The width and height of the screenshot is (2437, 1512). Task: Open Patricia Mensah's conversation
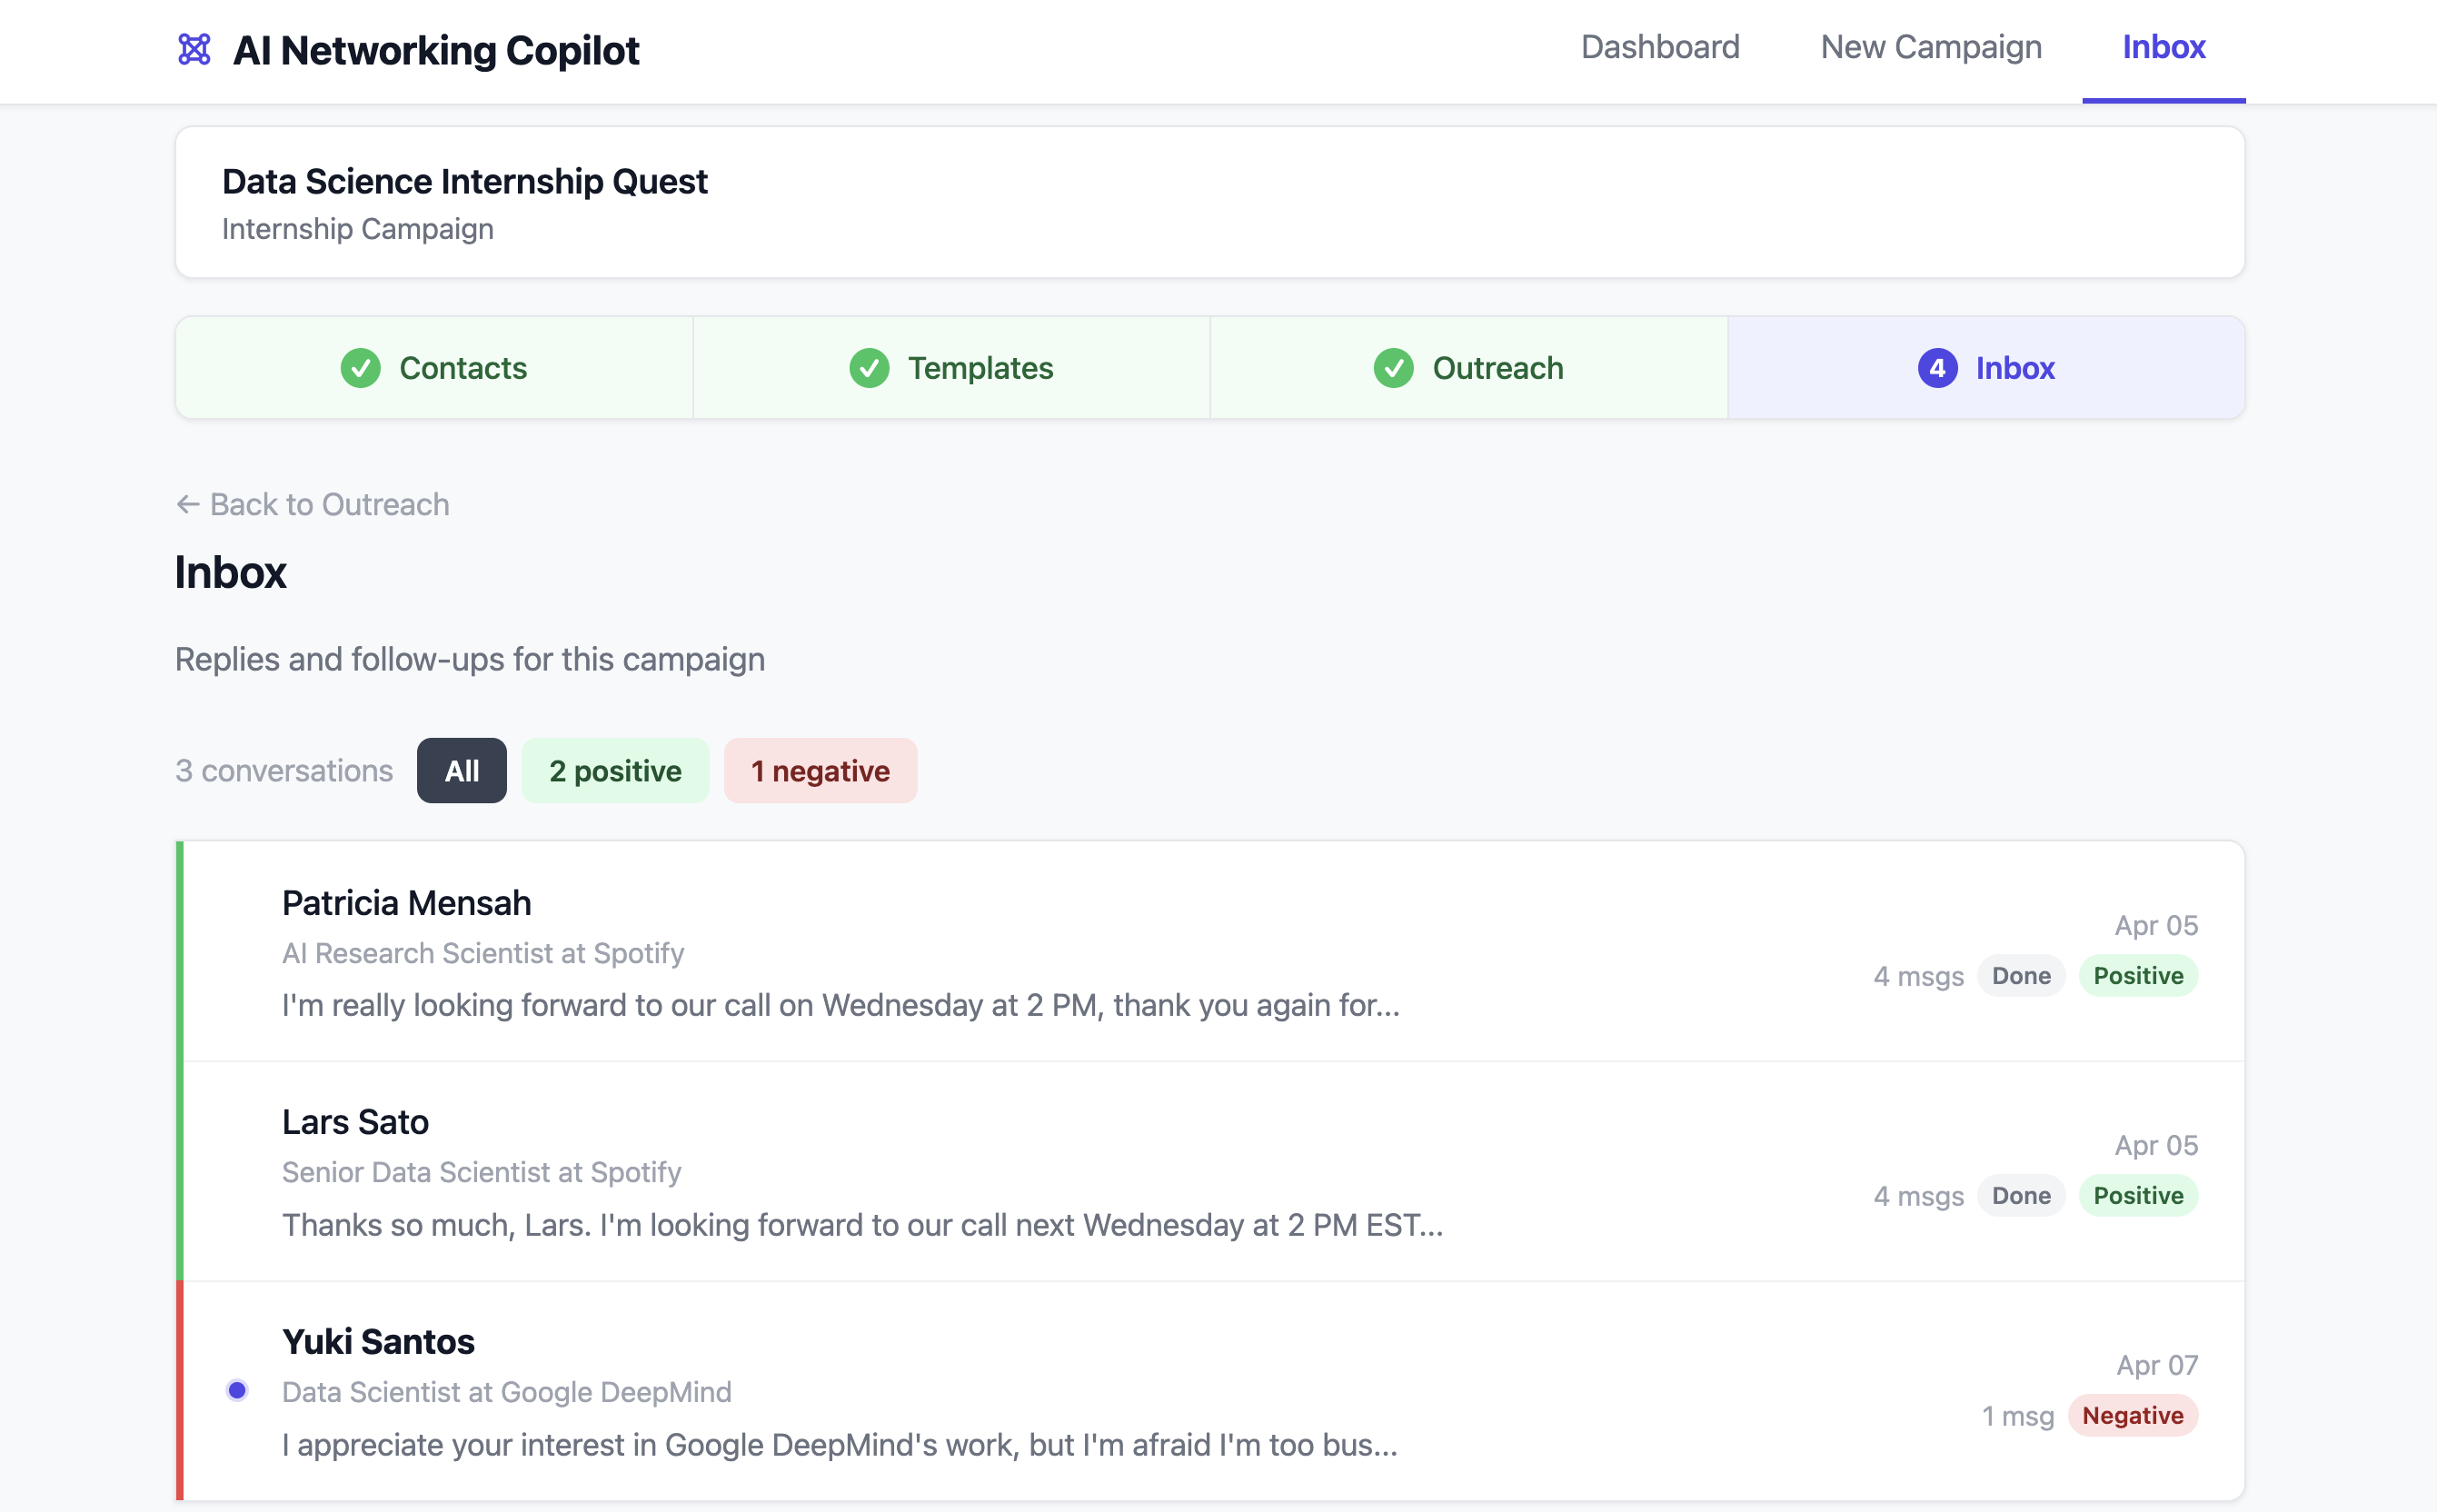point(840,951)
